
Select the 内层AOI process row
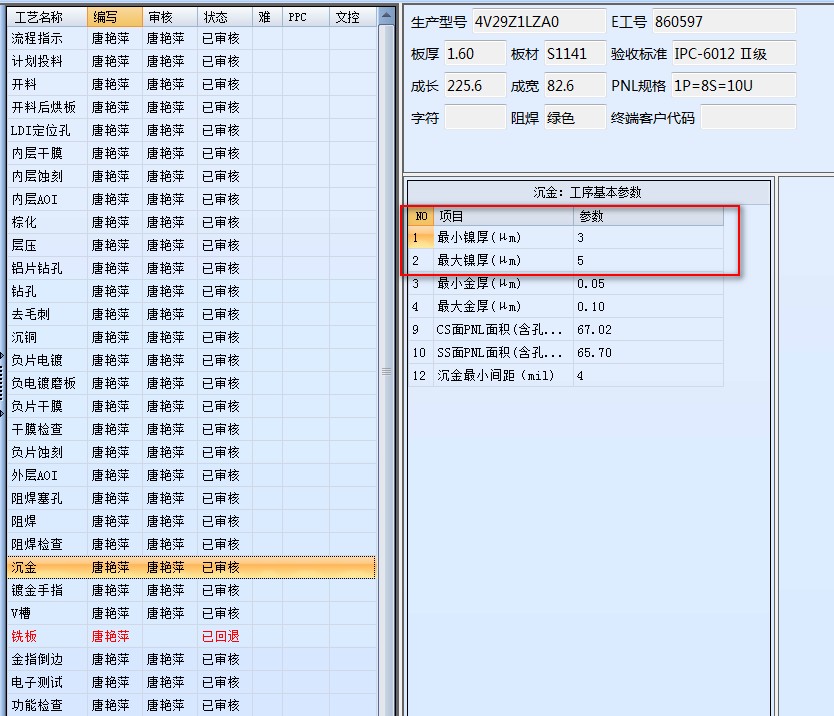pos(192,199)
